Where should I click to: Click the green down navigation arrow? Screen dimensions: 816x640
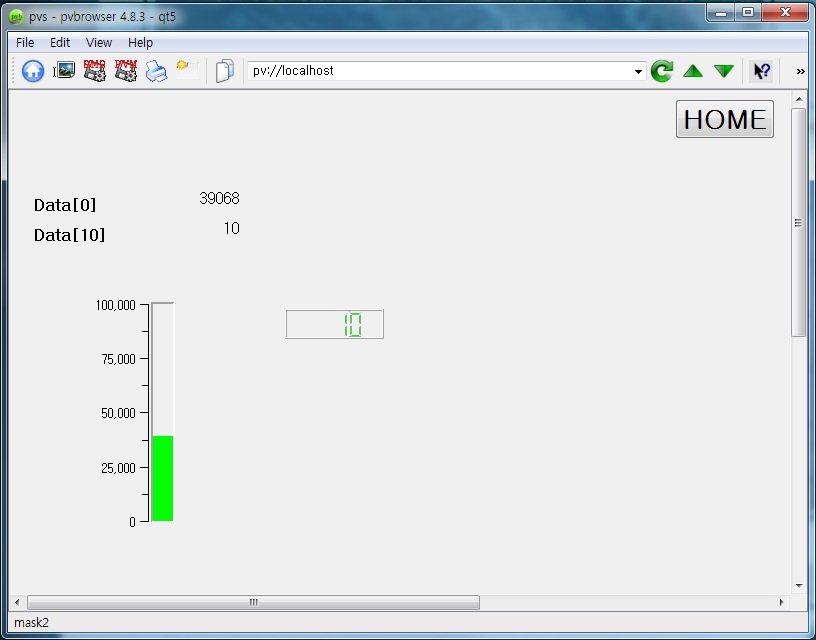723,70
